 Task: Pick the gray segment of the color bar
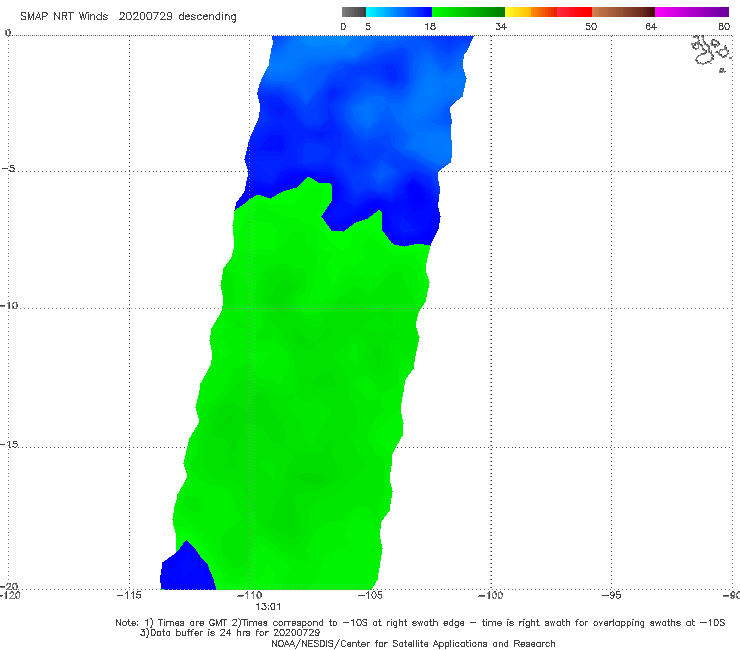tap(353, 12)
